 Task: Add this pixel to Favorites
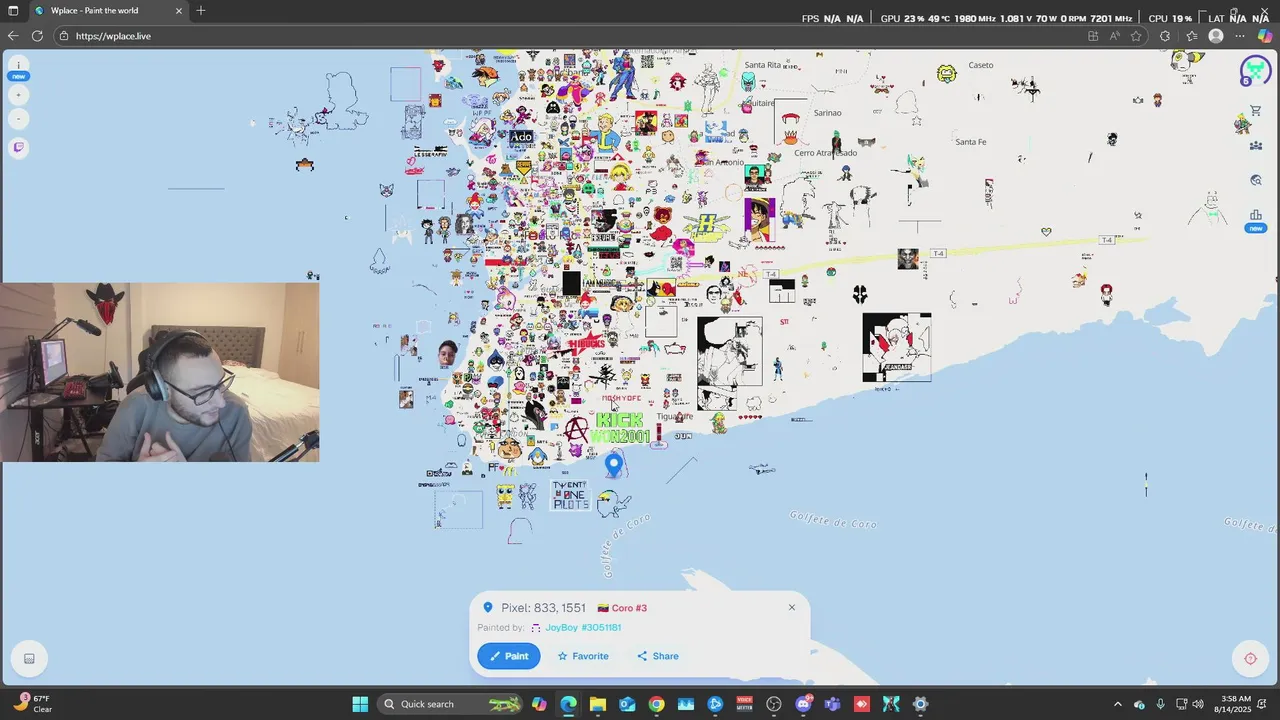(x=583, y=656)
